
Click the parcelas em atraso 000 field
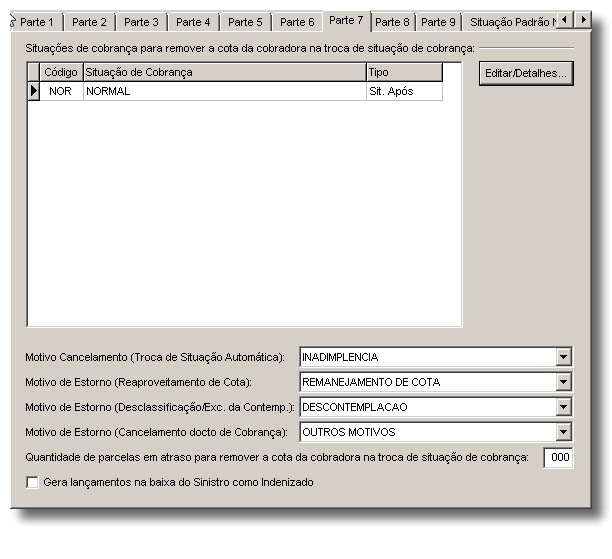(558, 457)
